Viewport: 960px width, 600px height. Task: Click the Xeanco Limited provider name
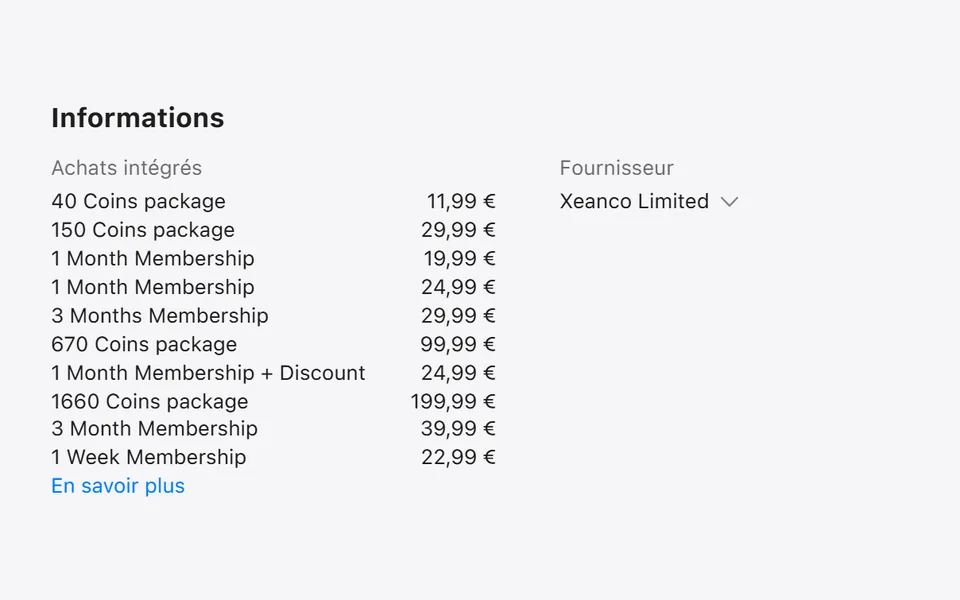(634, 201)
